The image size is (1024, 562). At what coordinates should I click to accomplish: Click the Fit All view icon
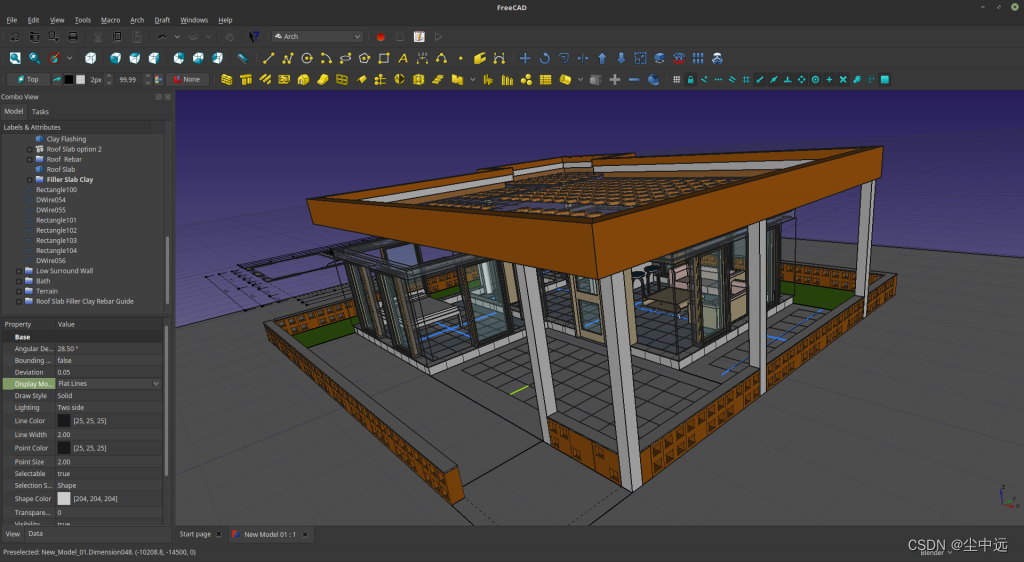tap(15, 58)
